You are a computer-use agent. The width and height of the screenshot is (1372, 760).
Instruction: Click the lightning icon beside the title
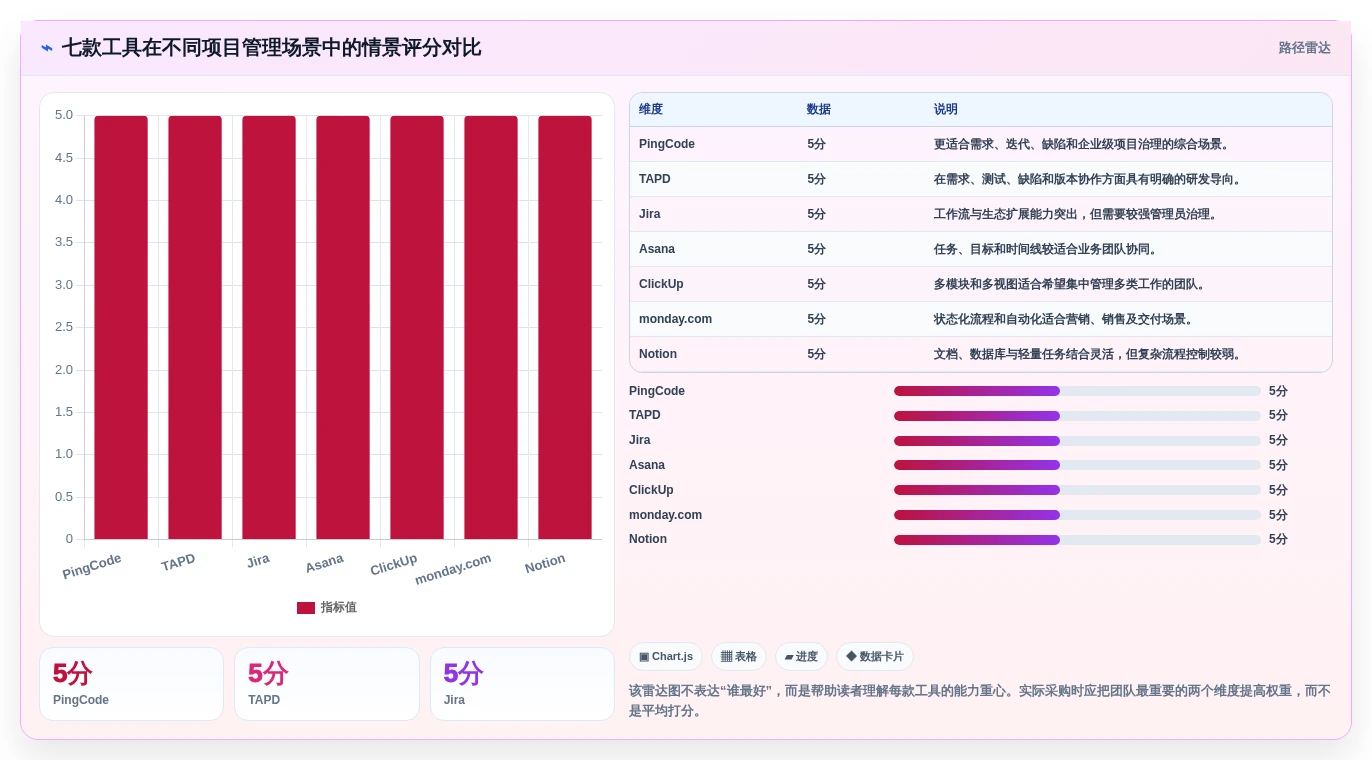click(47, 48)
